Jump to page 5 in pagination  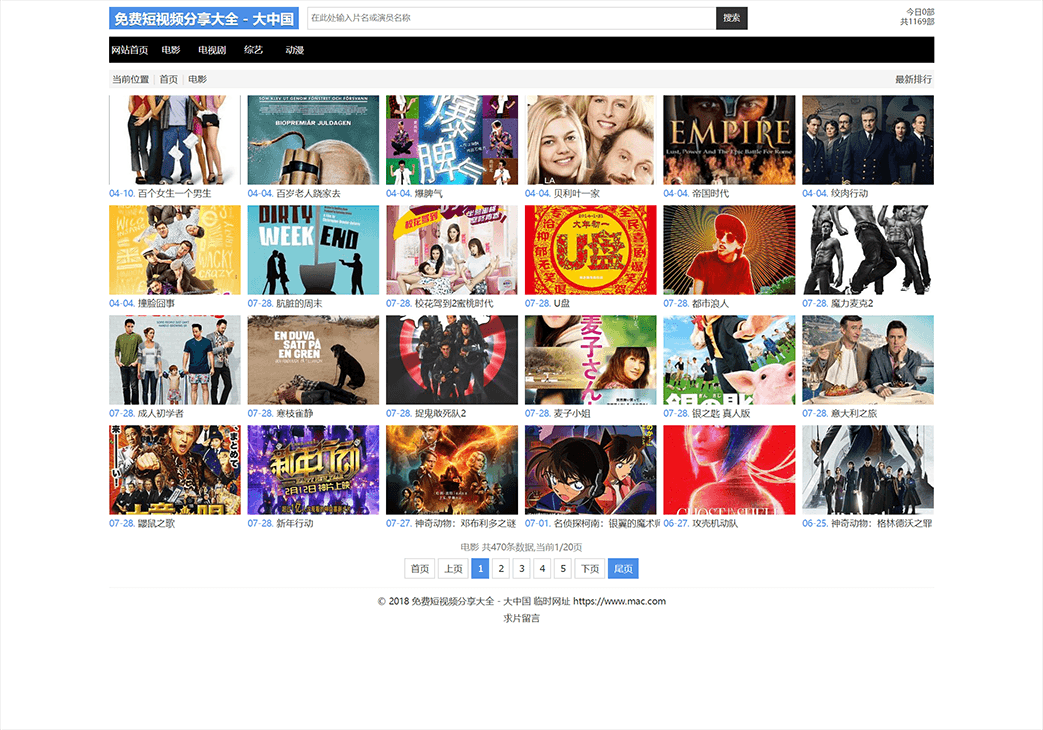pos(563,569)
